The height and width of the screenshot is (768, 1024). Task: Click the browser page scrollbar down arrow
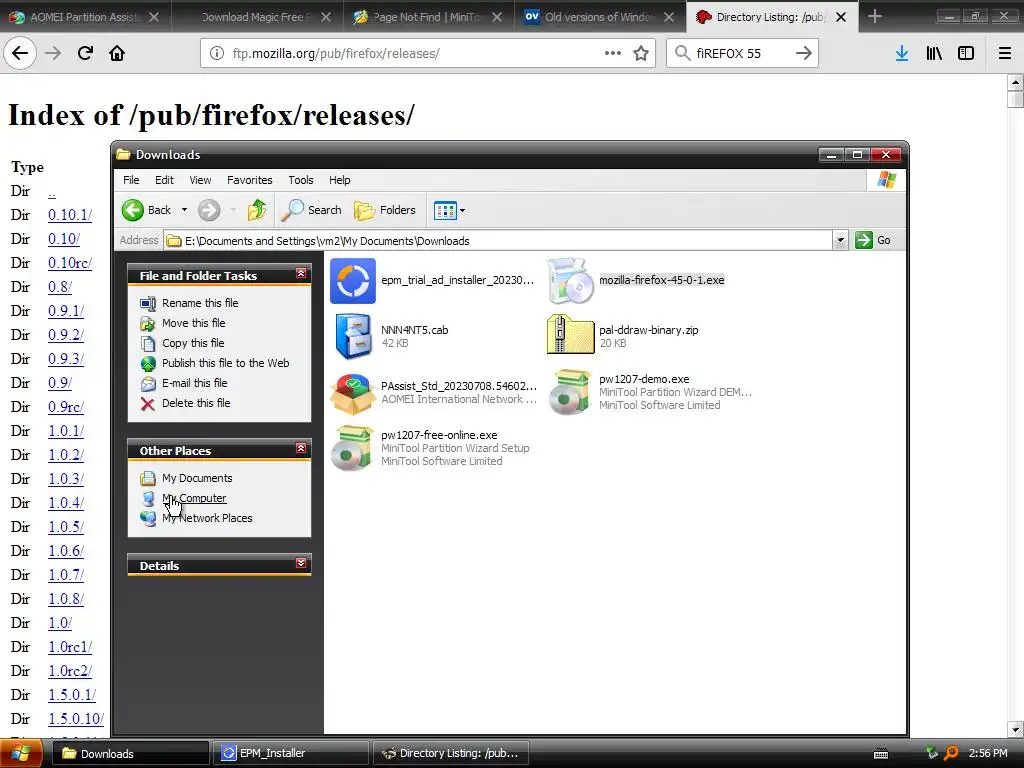(x=1015, y=729)
